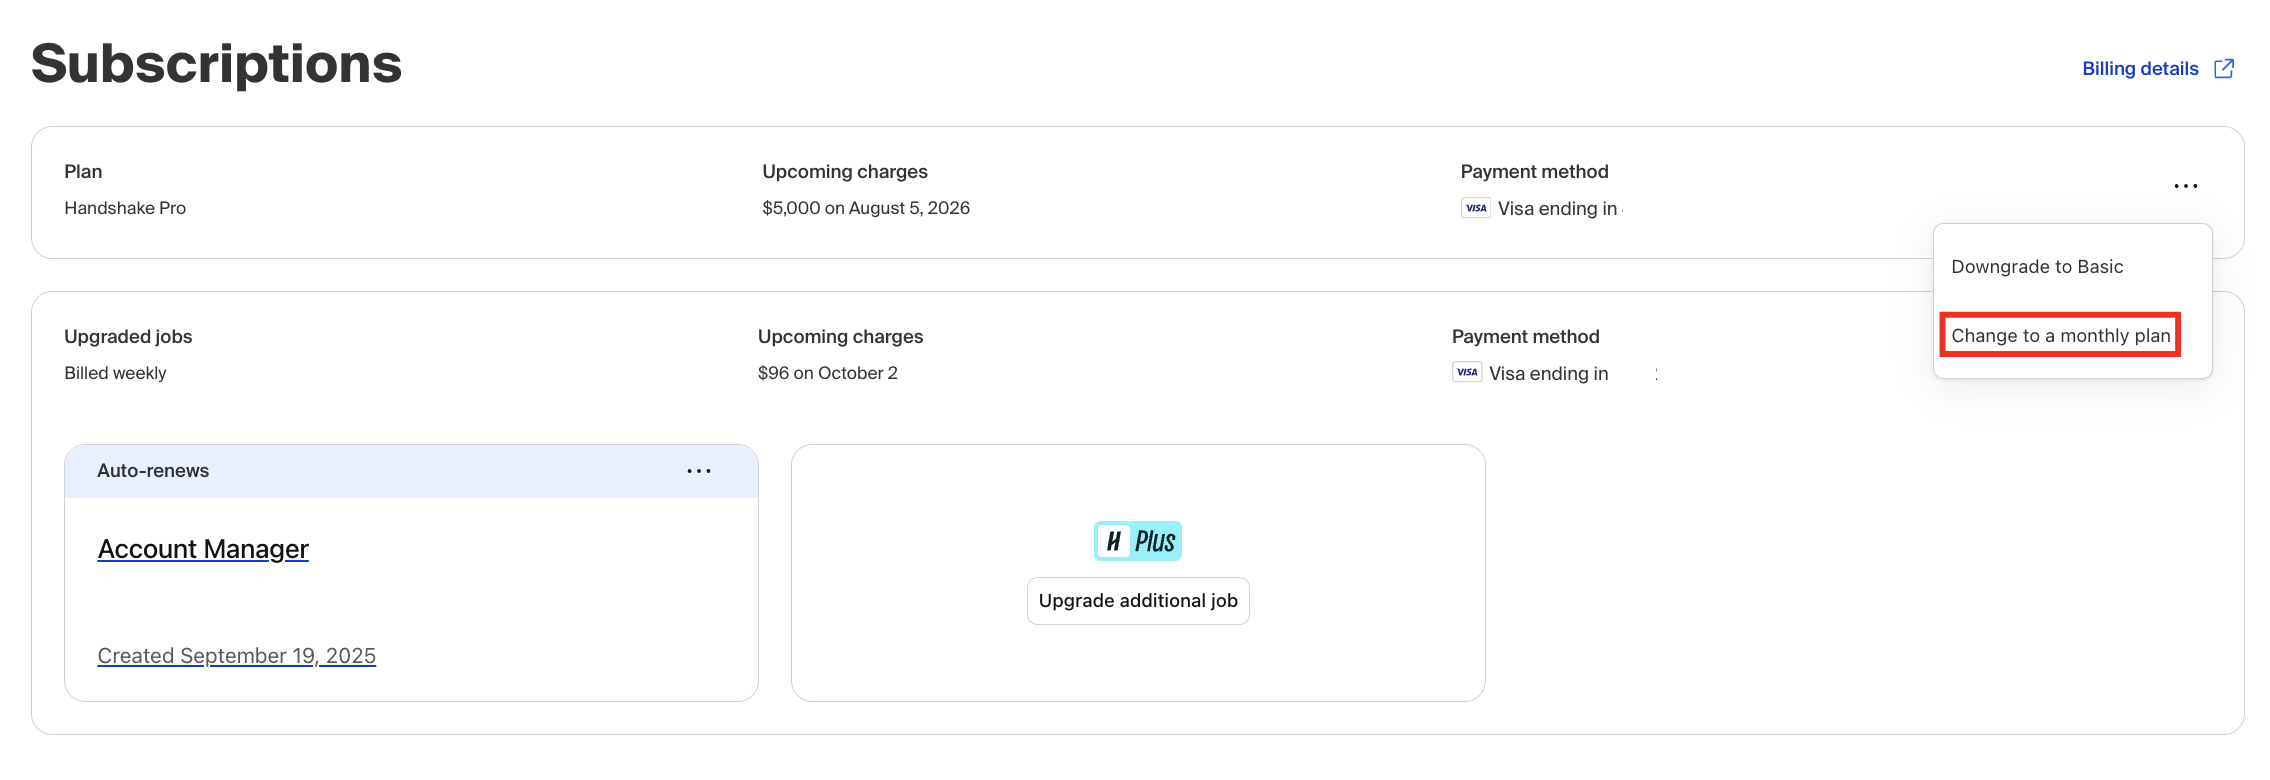Click the Billed weekly text
This screenshot has width=2270, height=780.
point(115,373)
